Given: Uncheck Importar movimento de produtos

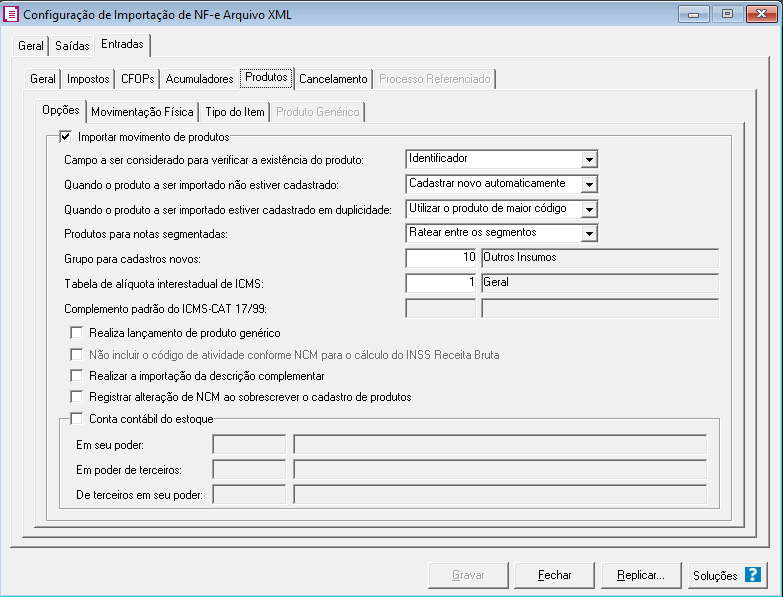Looking at the screenshot, I should click(x=67, y=137).
